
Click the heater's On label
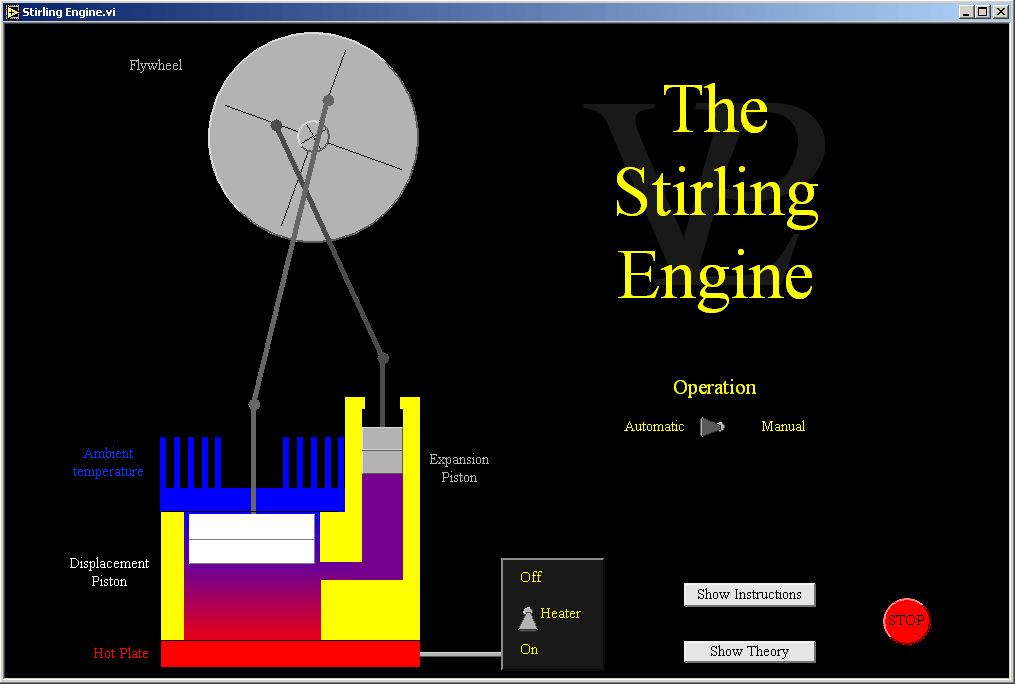pyautogui.click(x=529, y=649)
